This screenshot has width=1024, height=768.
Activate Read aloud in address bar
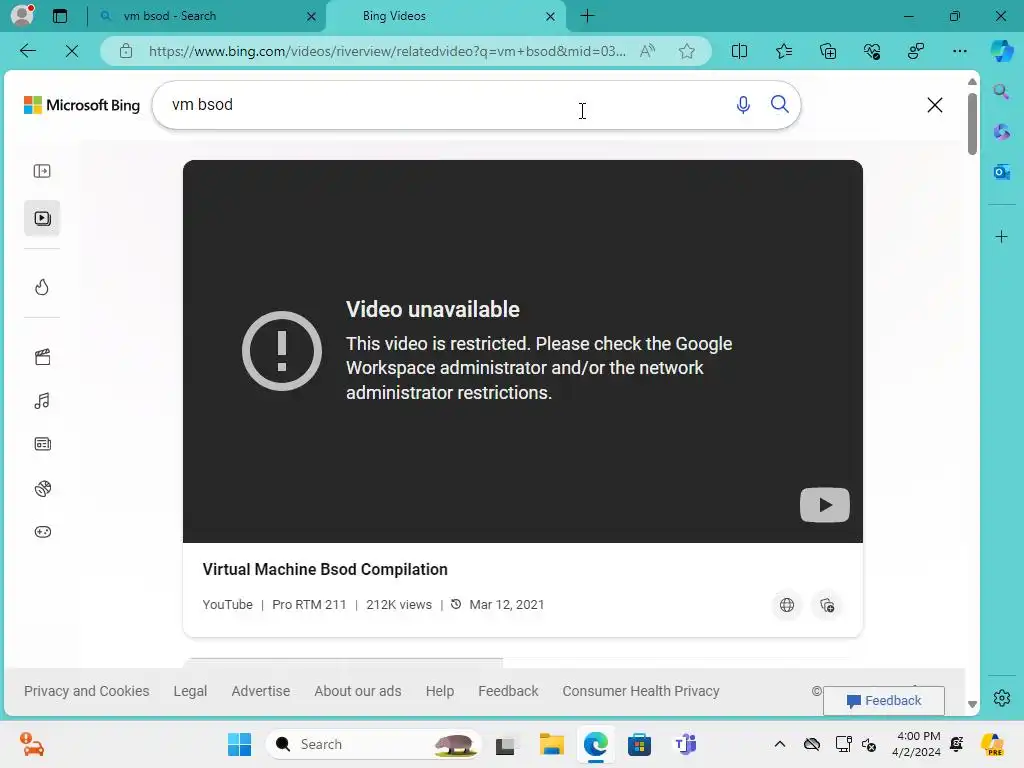[647, 51]
